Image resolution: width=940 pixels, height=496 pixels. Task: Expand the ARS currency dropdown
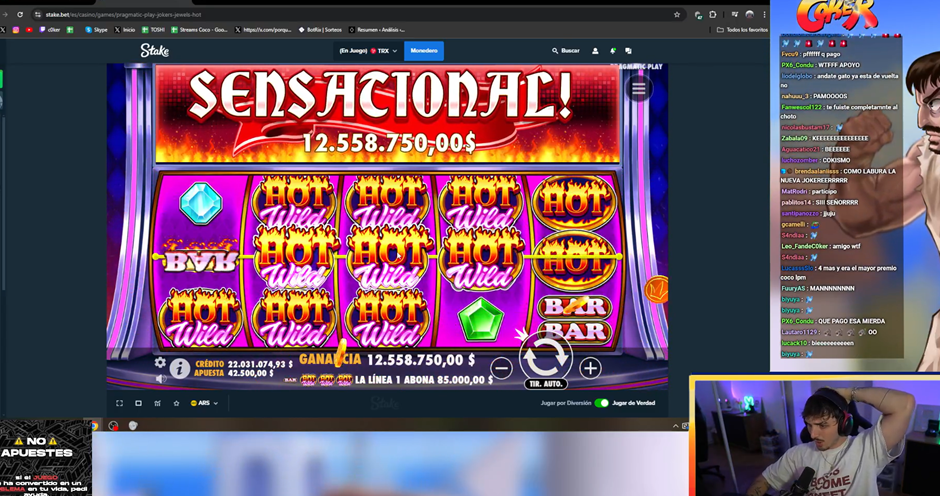pos(204,403)
